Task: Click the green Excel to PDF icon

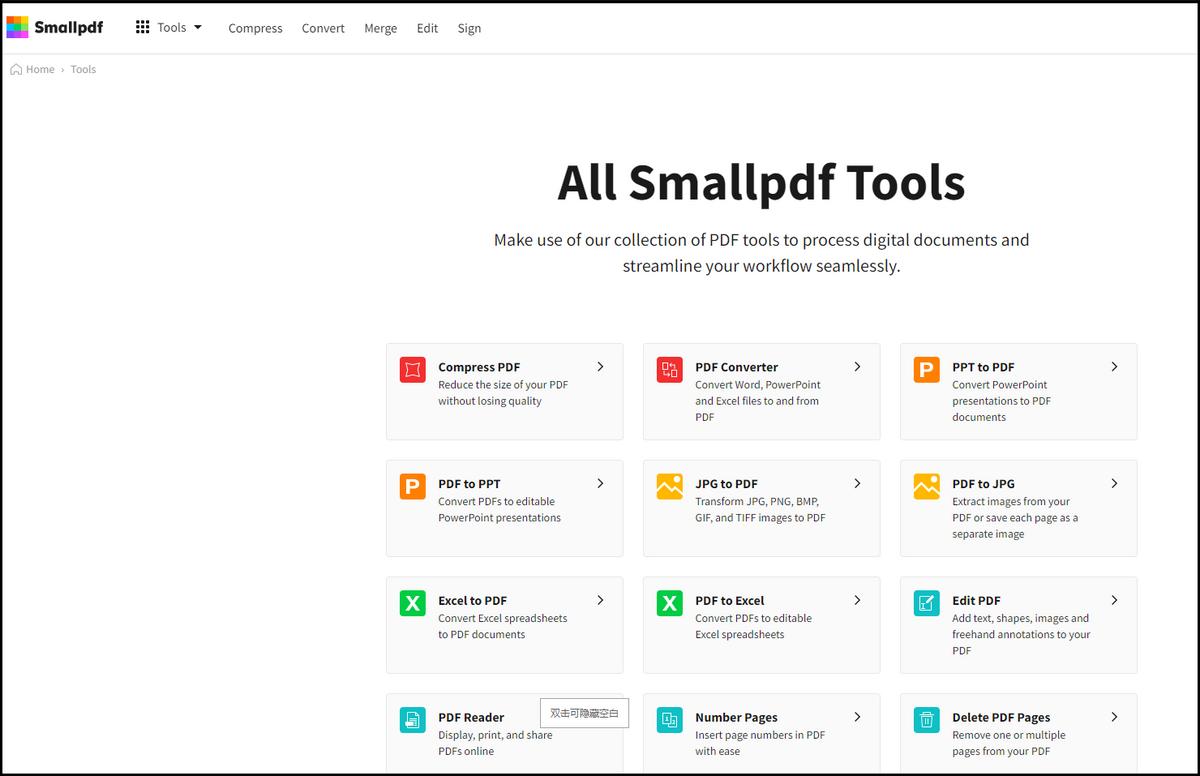Action: tap(412, 603)
